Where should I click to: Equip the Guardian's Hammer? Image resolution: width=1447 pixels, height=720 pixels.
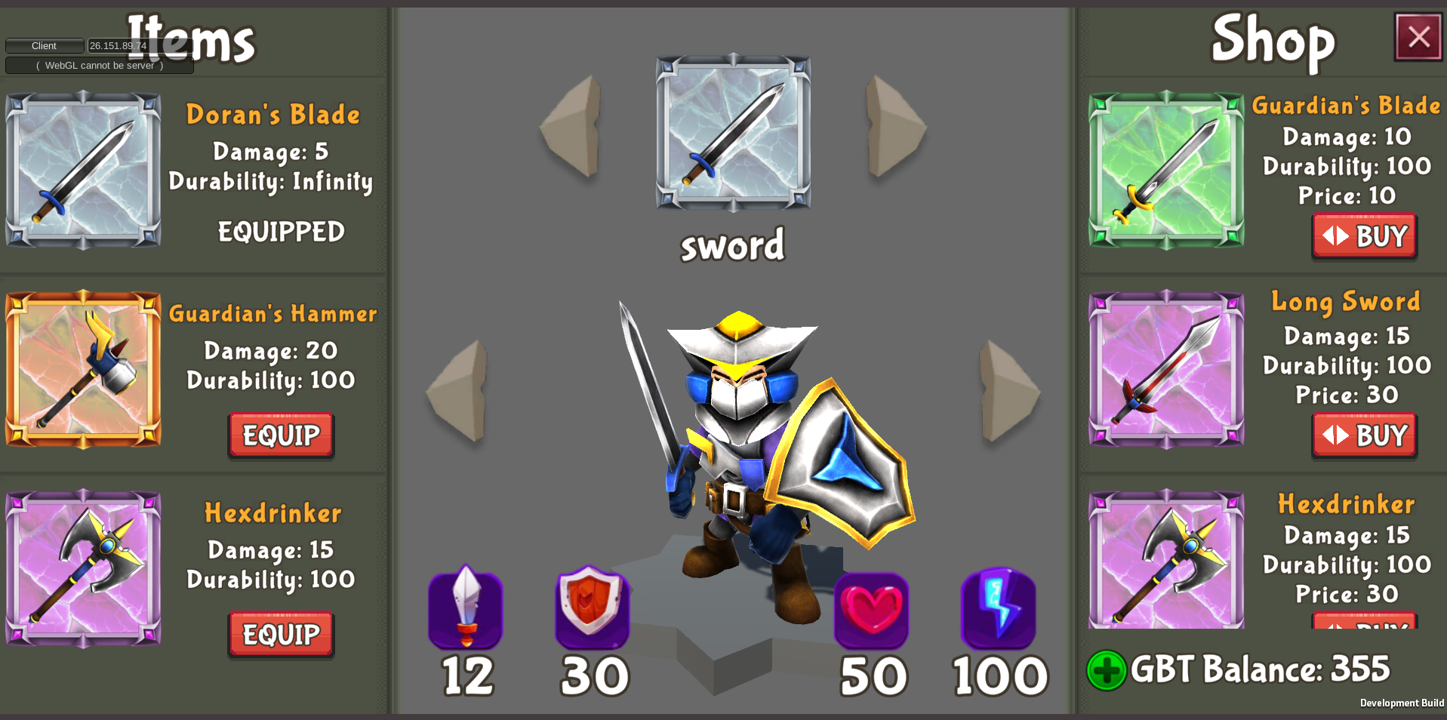(281, 435)
